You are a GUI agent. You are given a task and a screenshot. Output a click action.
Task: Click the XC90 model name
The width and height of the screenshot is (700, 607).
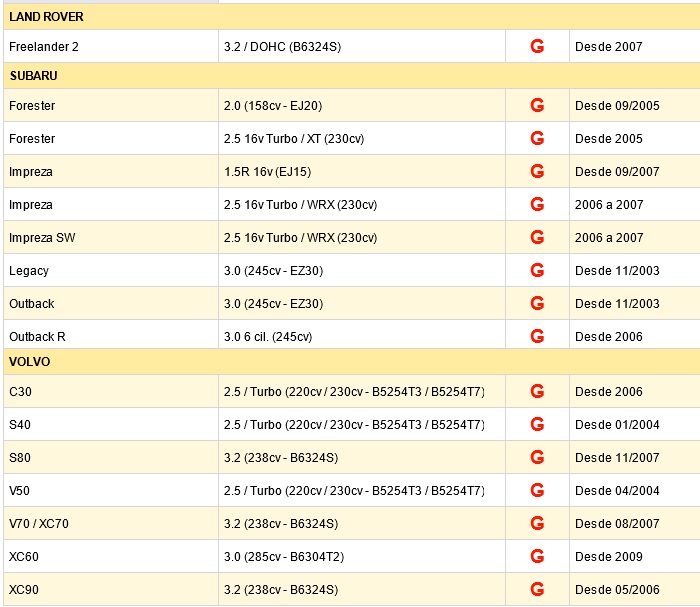[x=24, y=590]
